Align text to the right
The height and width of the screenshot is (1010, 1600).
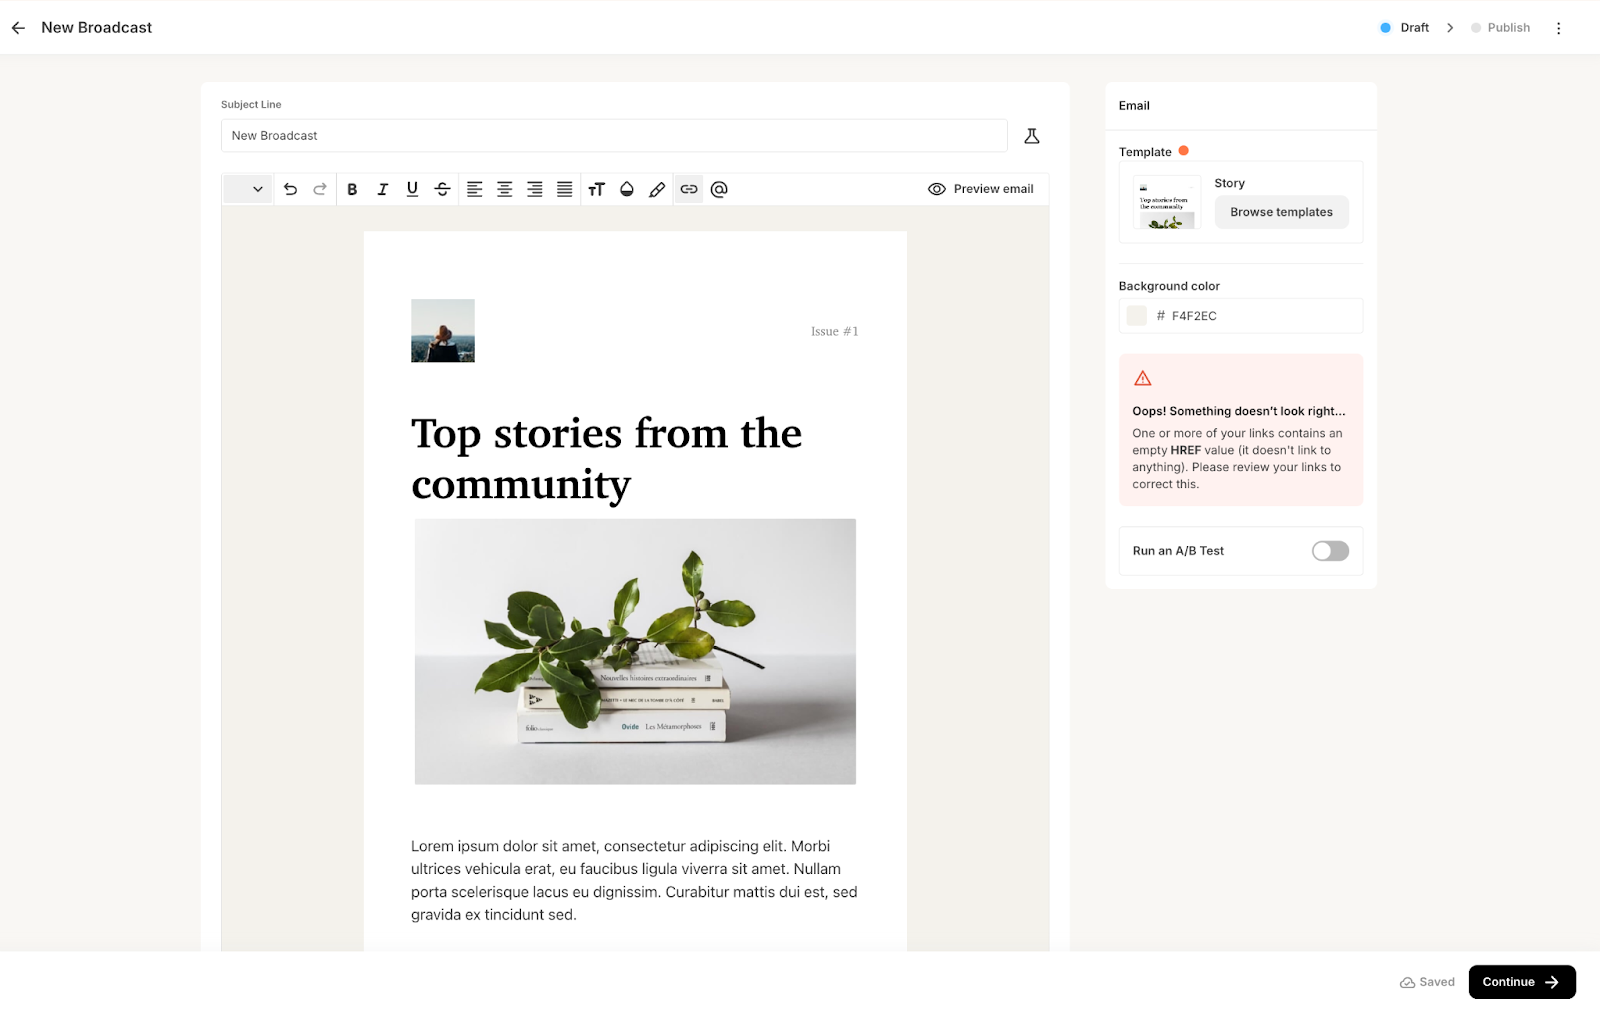click(535, 189)
